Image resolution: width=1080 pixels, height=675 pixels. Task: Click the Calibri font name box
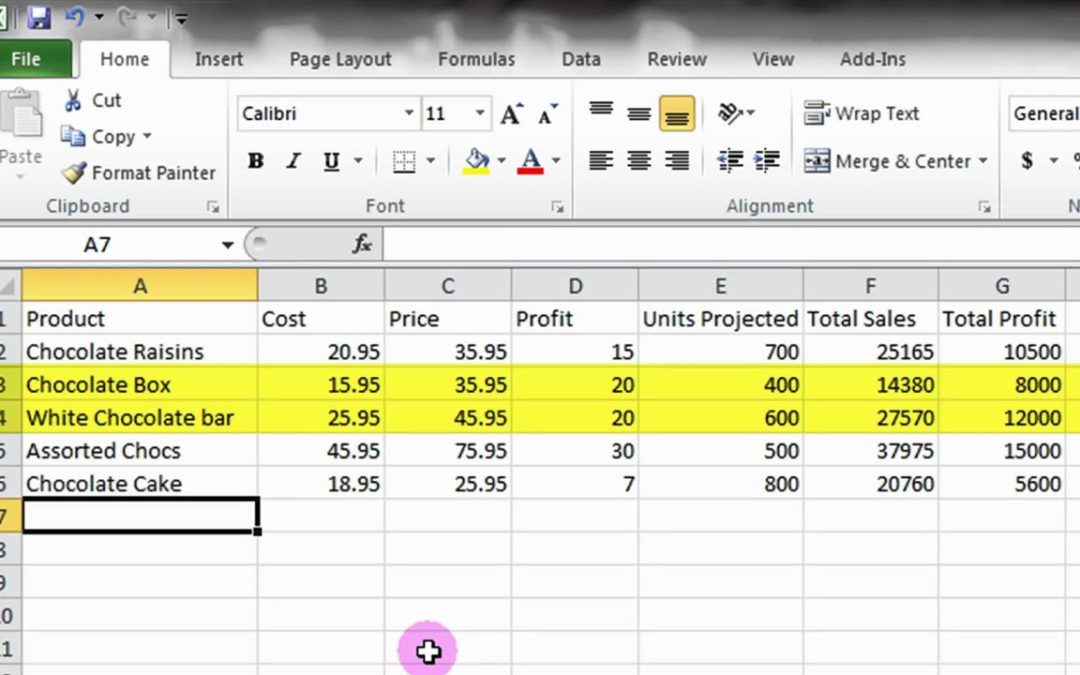pos(320,113)
